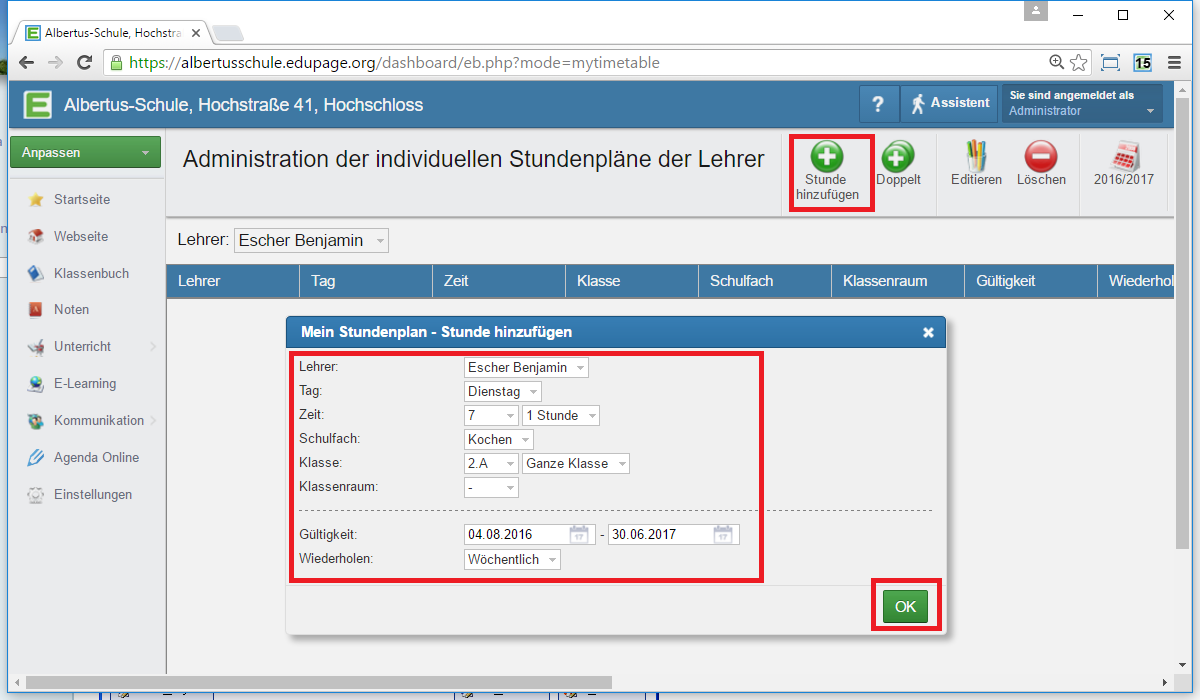Screen dimensions: 1200x700
Task: Select Klassenbuch in the sidebar
Action: pyautogui.click(x=90, y=273)
